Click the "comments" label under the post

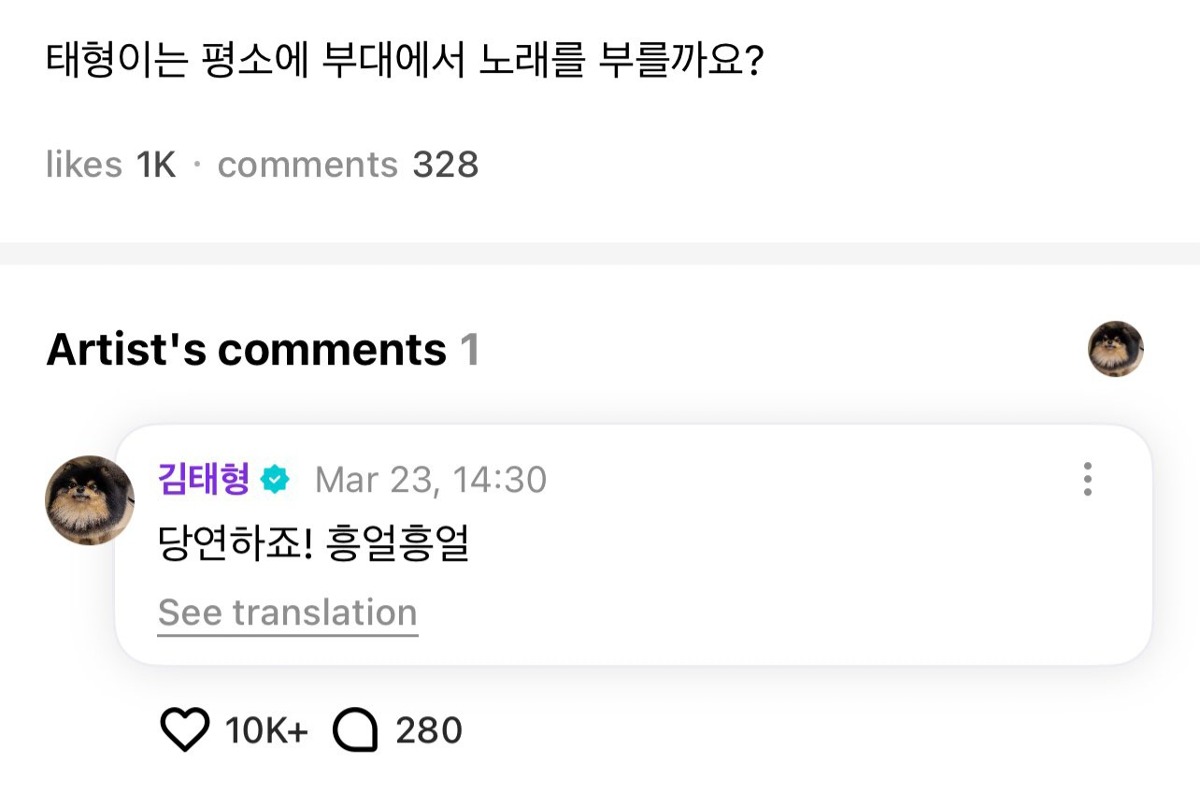point(307,165)
